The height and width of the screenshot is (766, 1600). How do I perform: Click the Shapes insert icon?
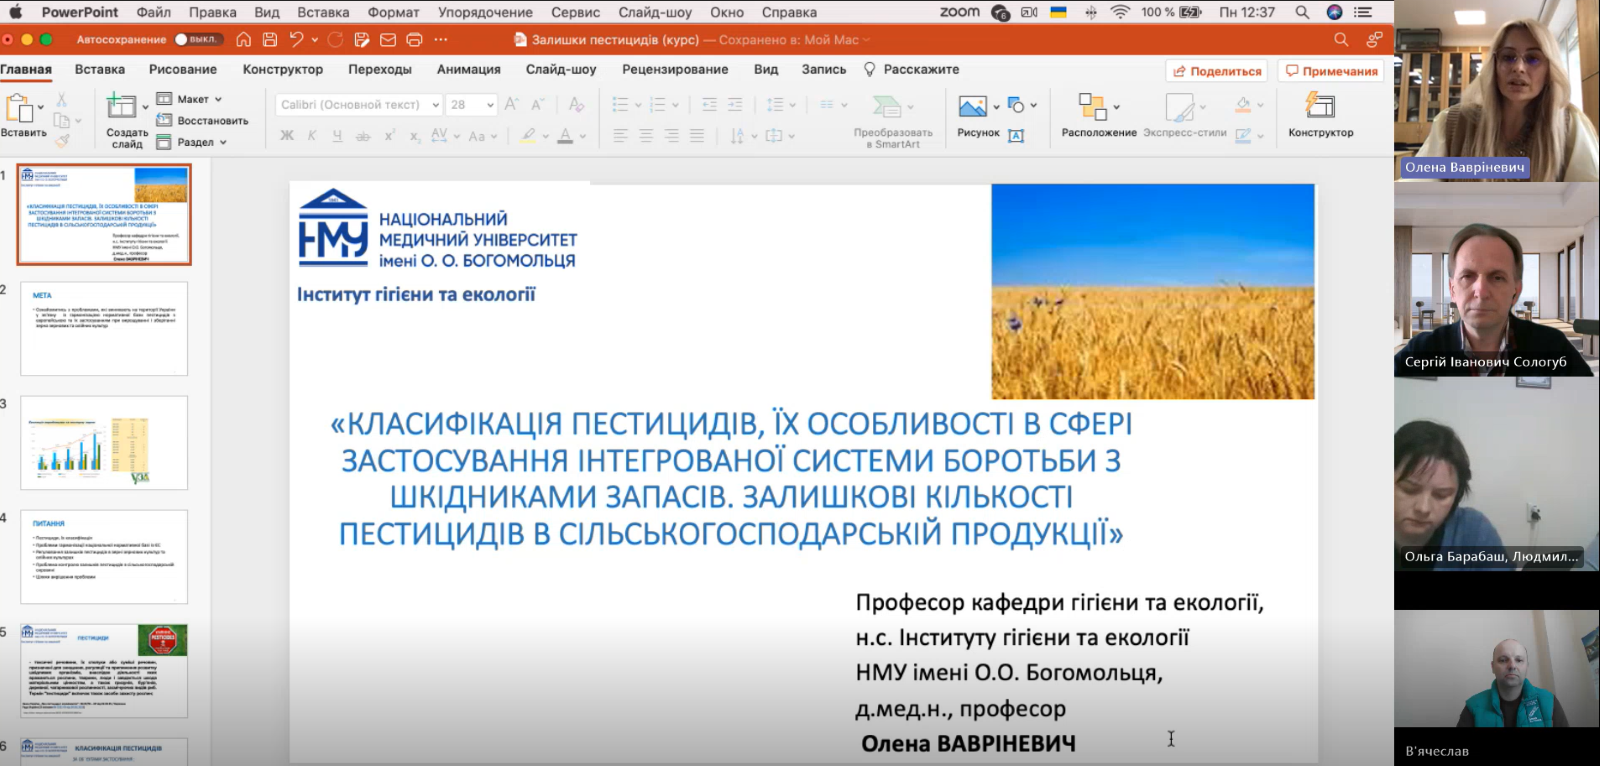coord(1017,105)
